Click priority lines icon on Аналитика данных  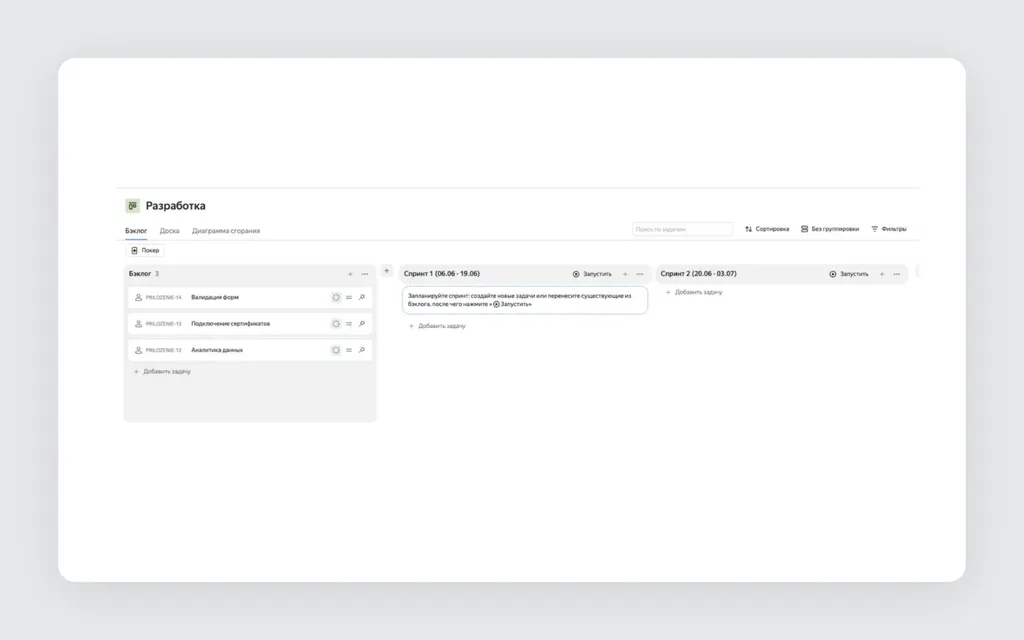349,350
